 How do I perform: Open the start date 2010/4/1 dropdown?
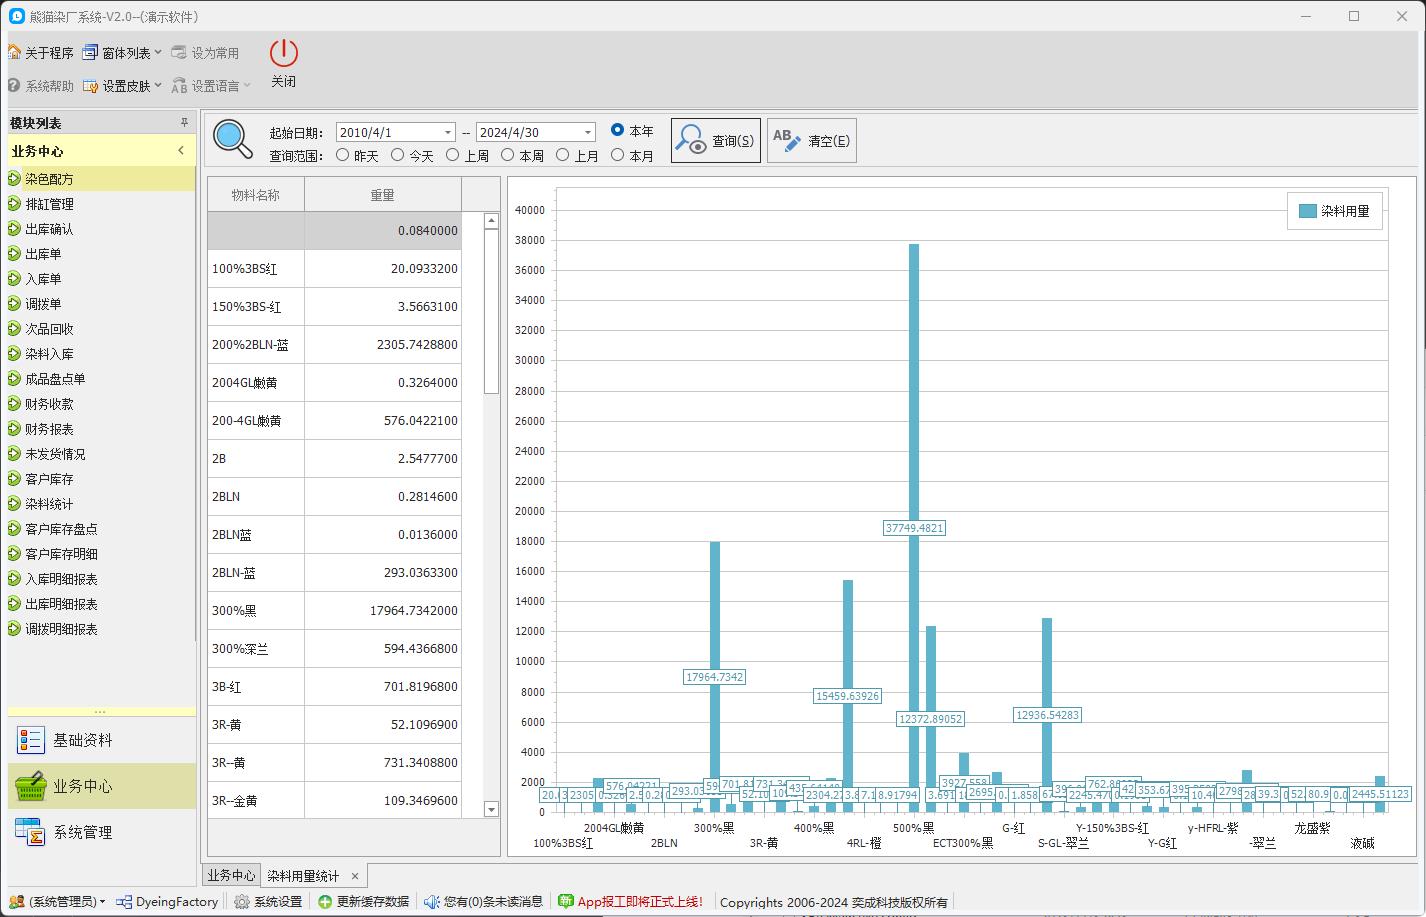tap(447, 133)
